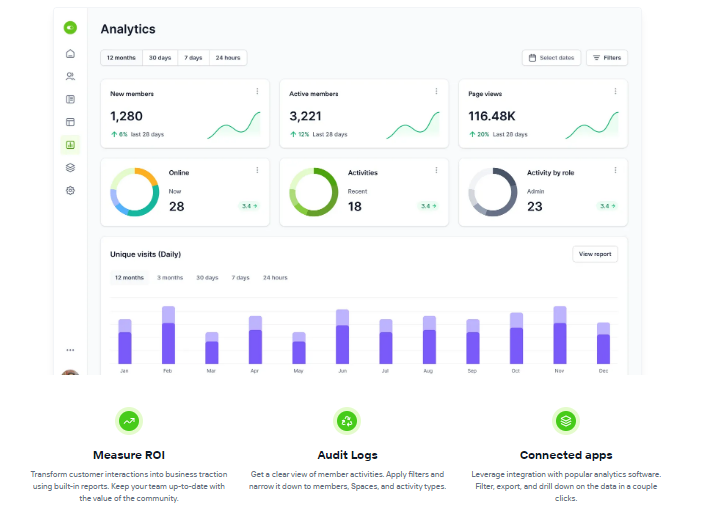Open the Page views card options menu
Image resolution: width=701 pixels, height=521 pixels.
616,91
